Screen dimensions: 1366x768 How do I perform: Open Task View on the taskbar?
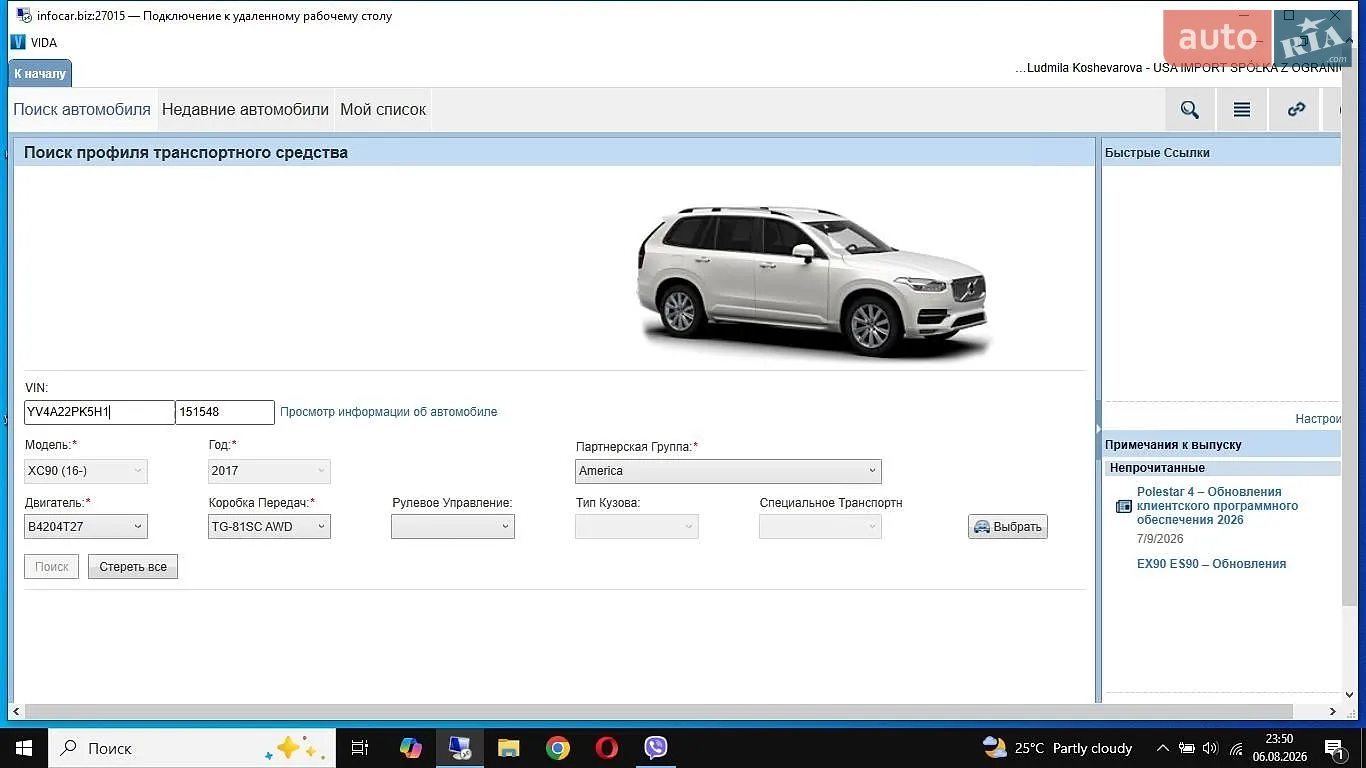pos(360,748)
